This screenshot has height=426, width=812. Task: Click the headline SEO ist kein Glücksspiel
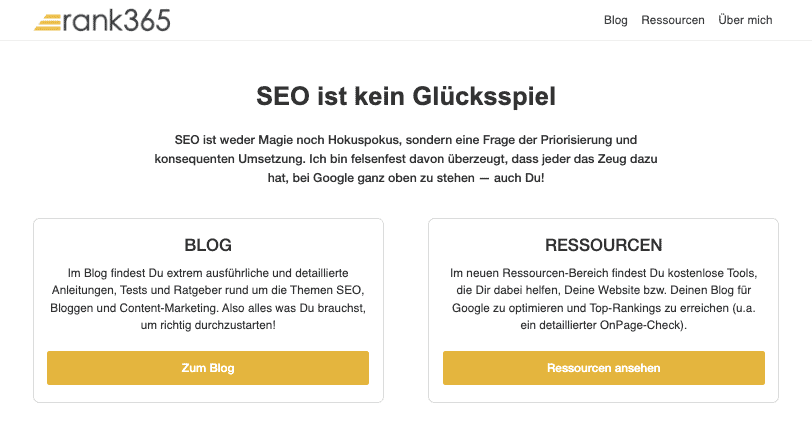point(406,96)
